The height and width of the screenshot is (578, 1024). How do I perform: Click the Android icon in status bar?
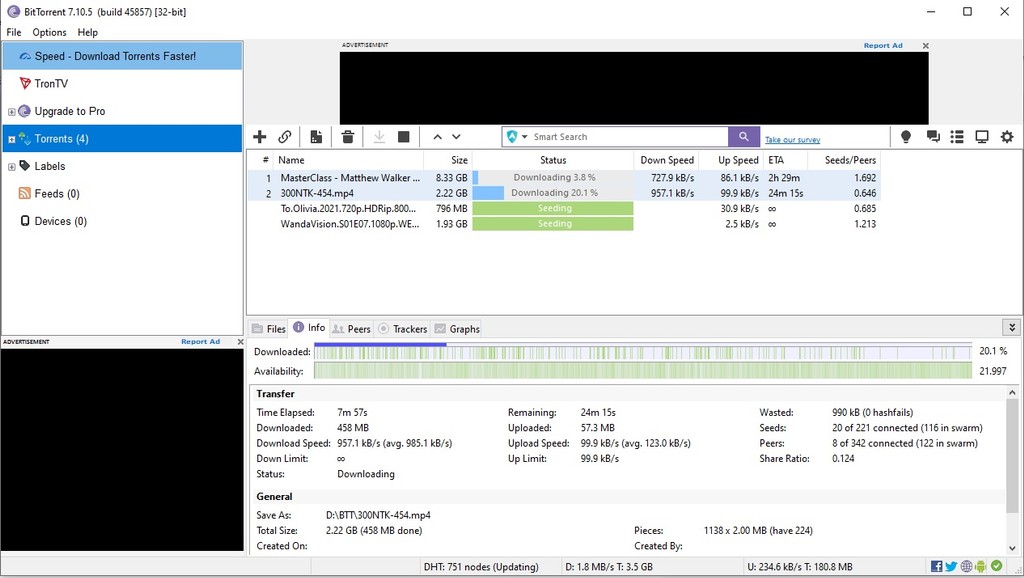point(981,566)
